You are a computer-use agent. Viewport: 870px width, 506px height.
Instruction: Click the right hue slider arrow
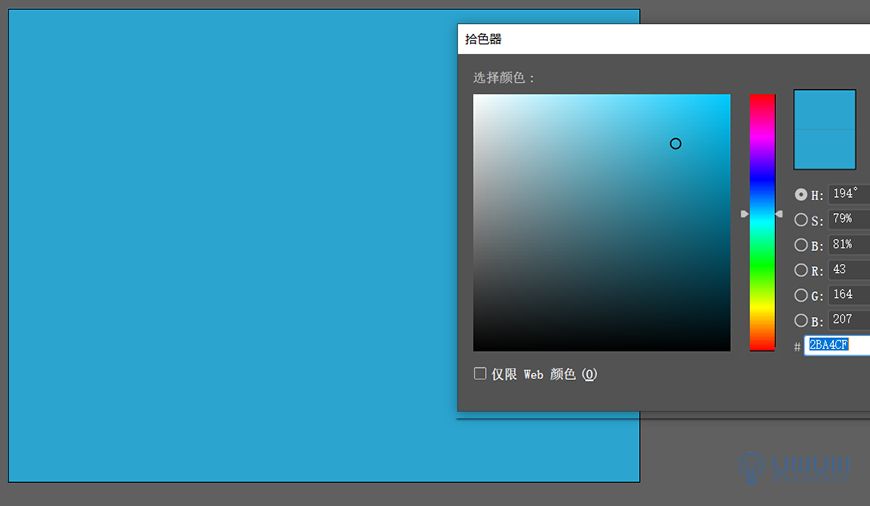point(779,214)
